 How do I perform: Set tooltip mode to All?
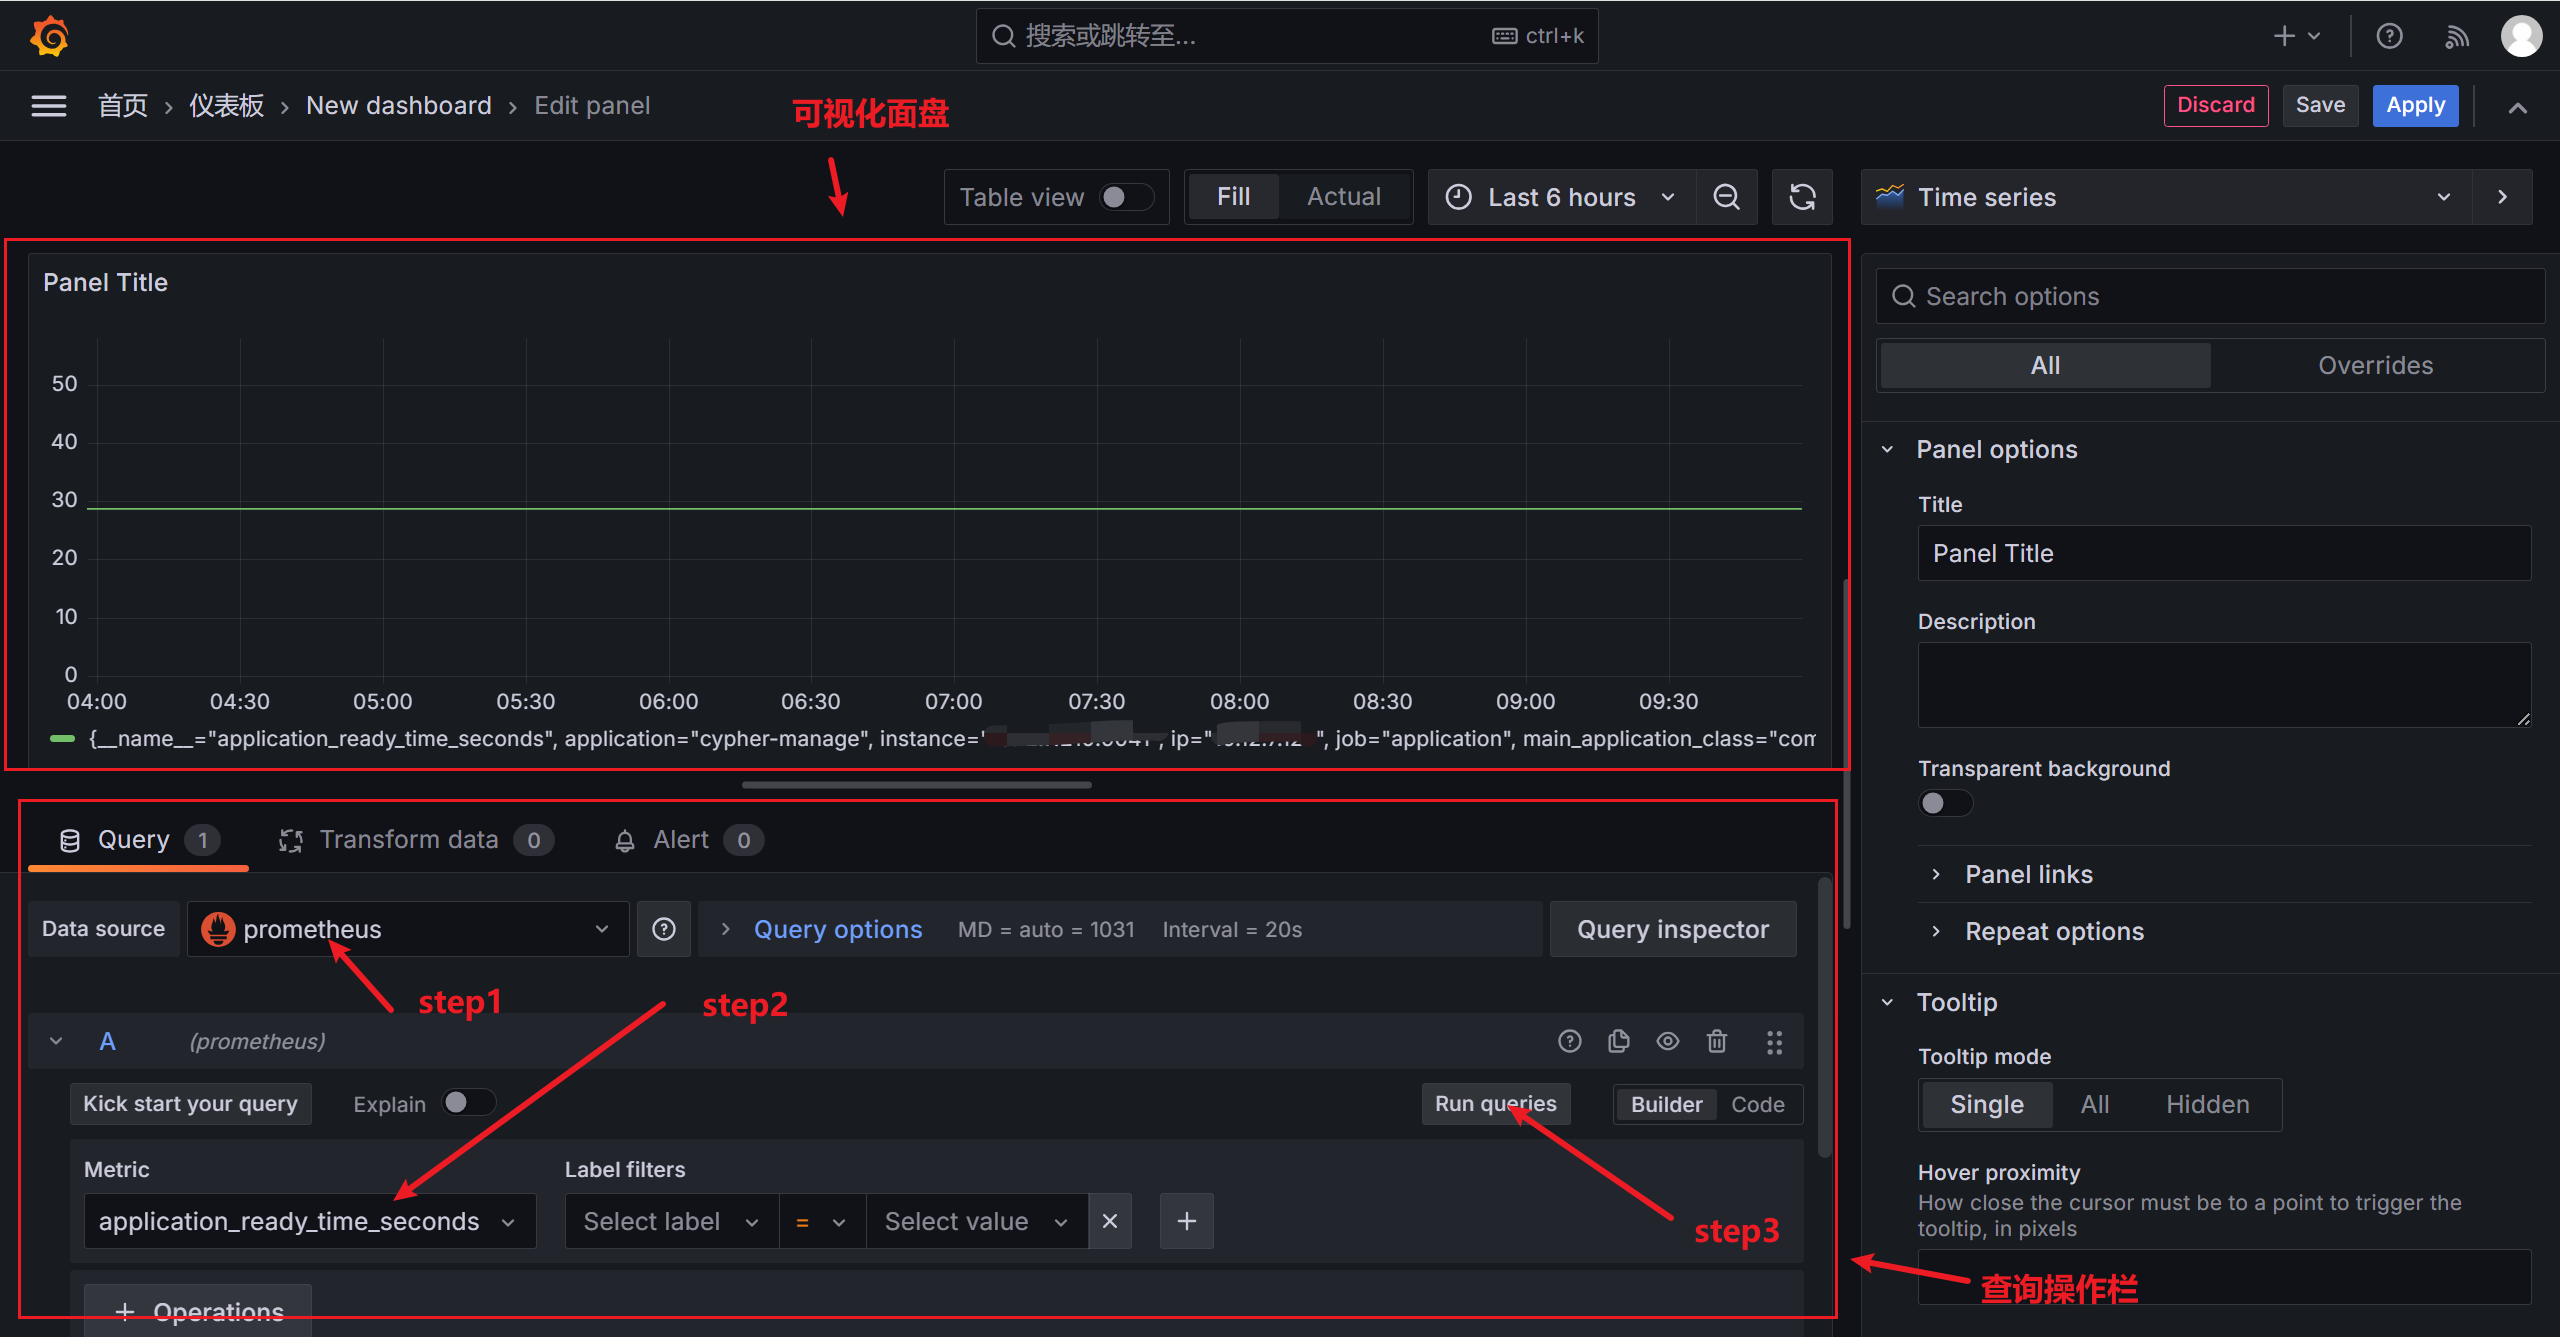pyautogui.click(x=2094, y=1104)
